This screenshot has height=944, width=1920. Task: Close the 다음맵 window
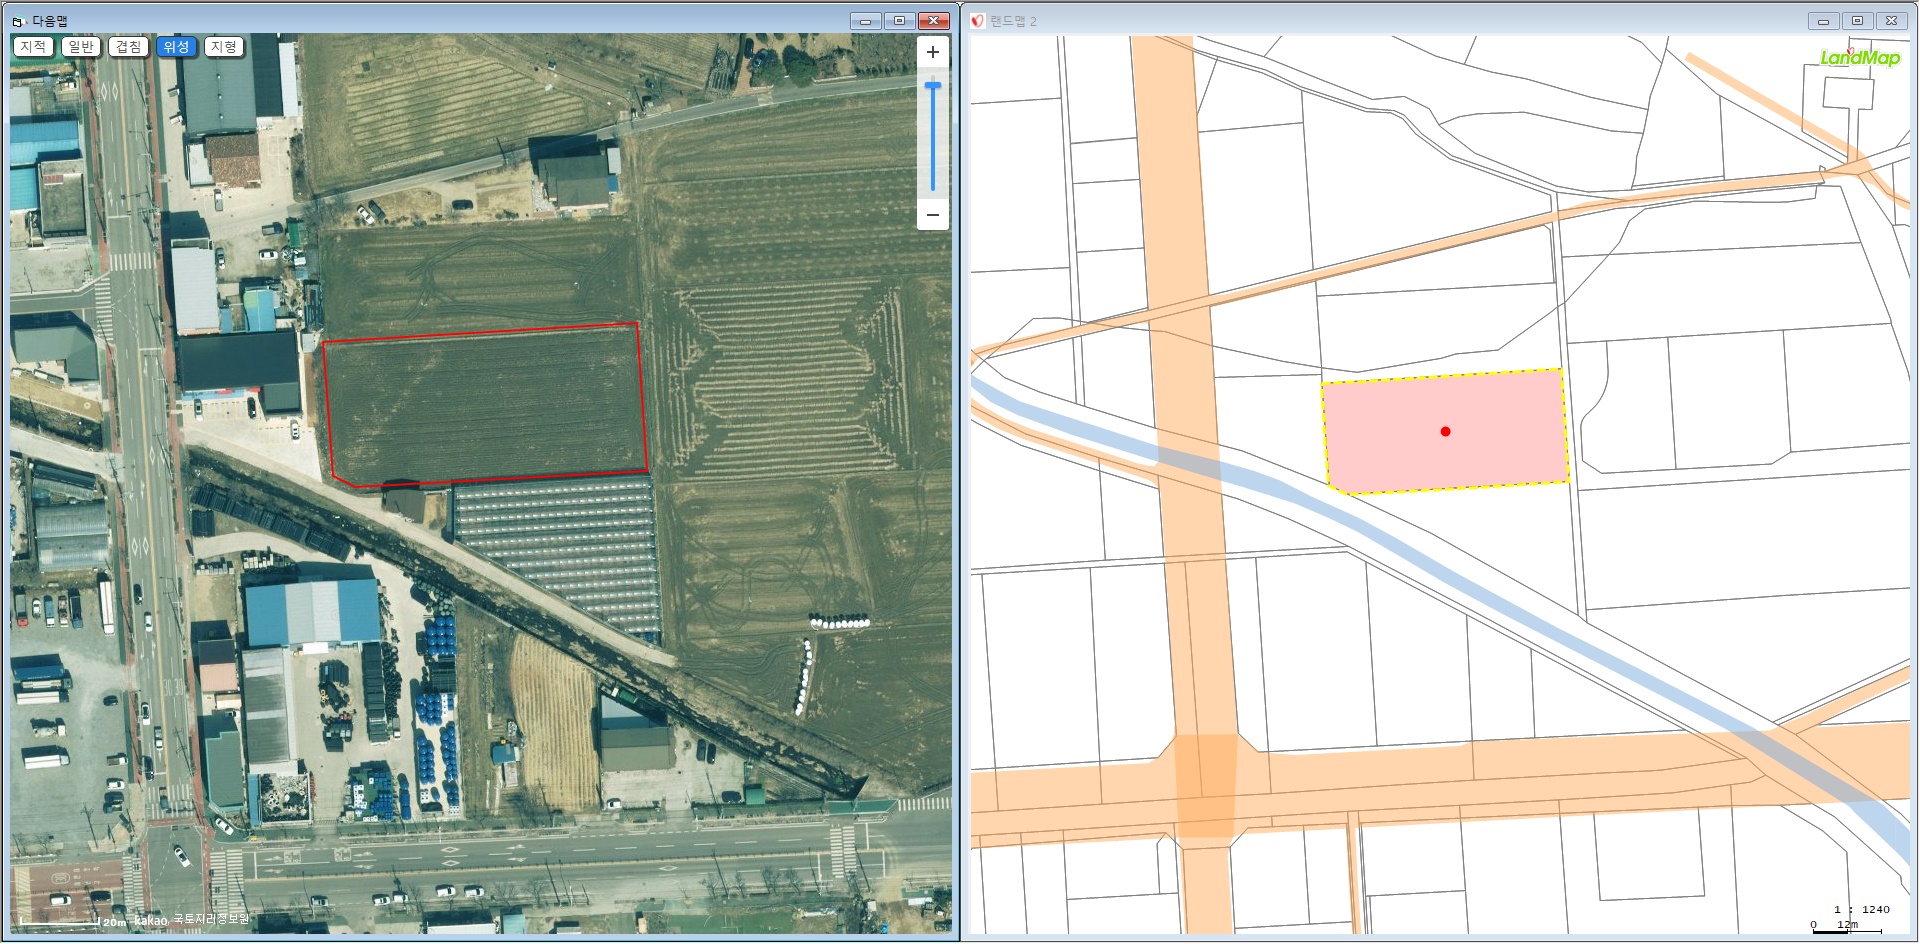point(933,21)
